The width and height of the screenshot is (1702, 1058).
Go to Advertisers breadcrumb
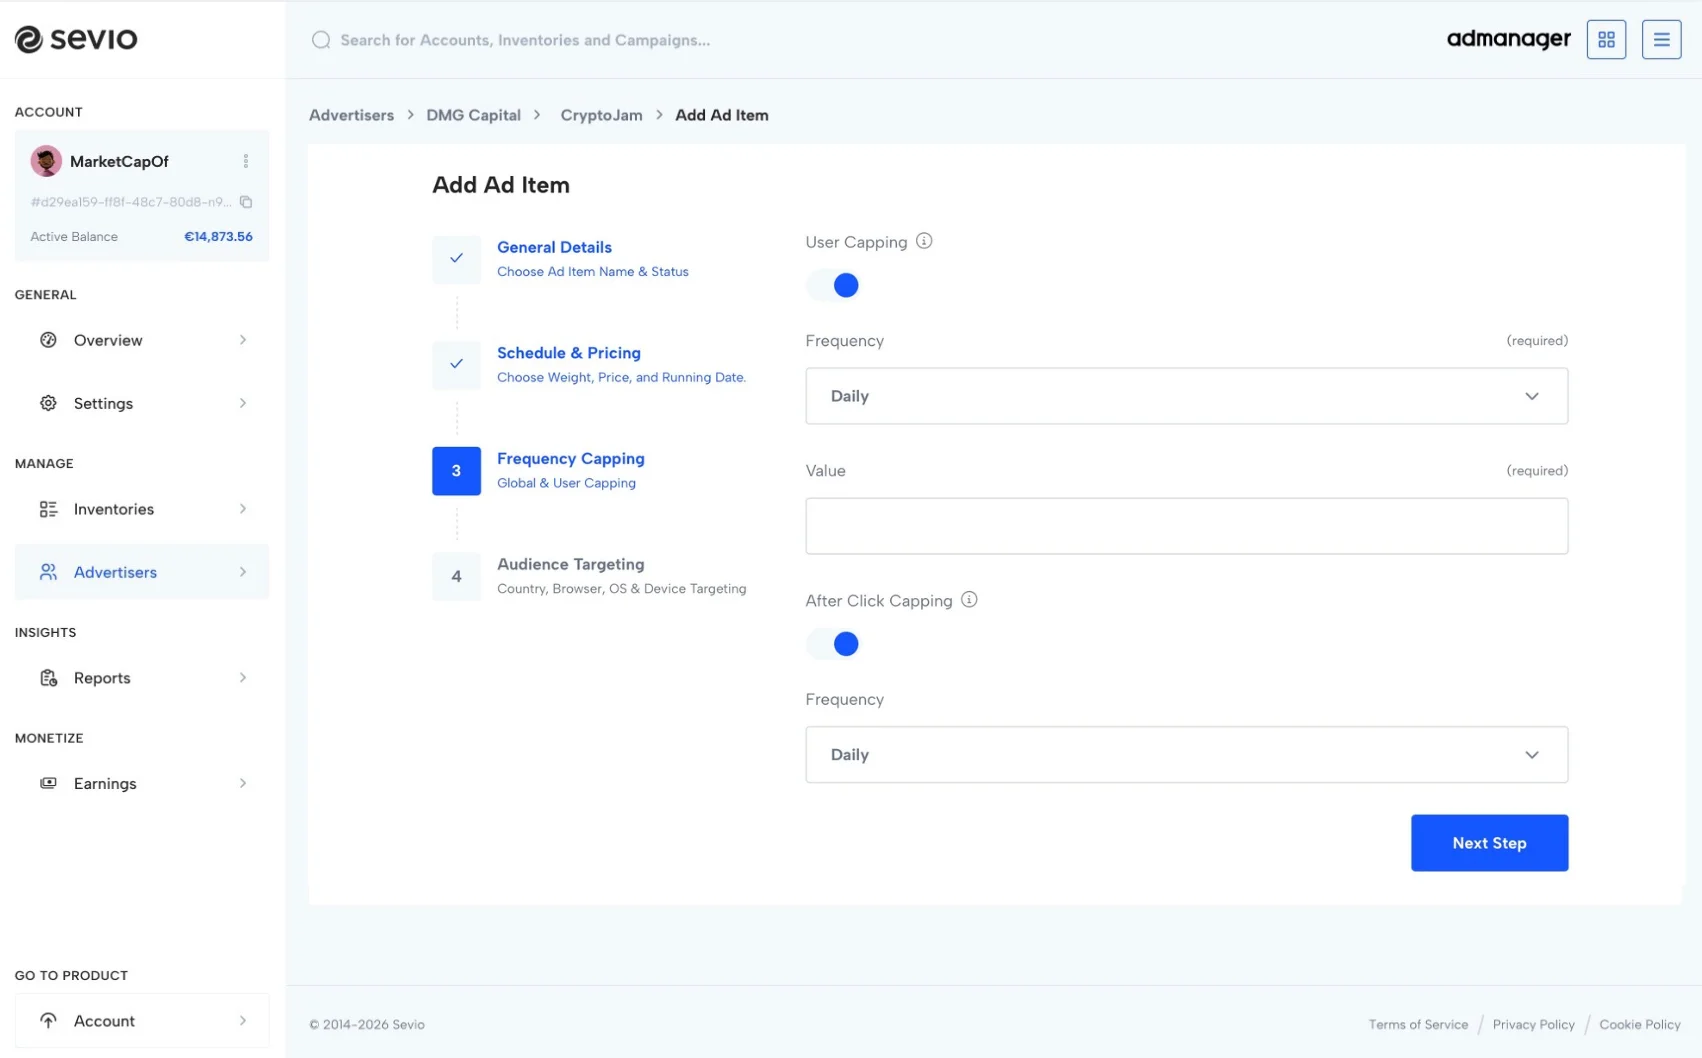point(351,115)
